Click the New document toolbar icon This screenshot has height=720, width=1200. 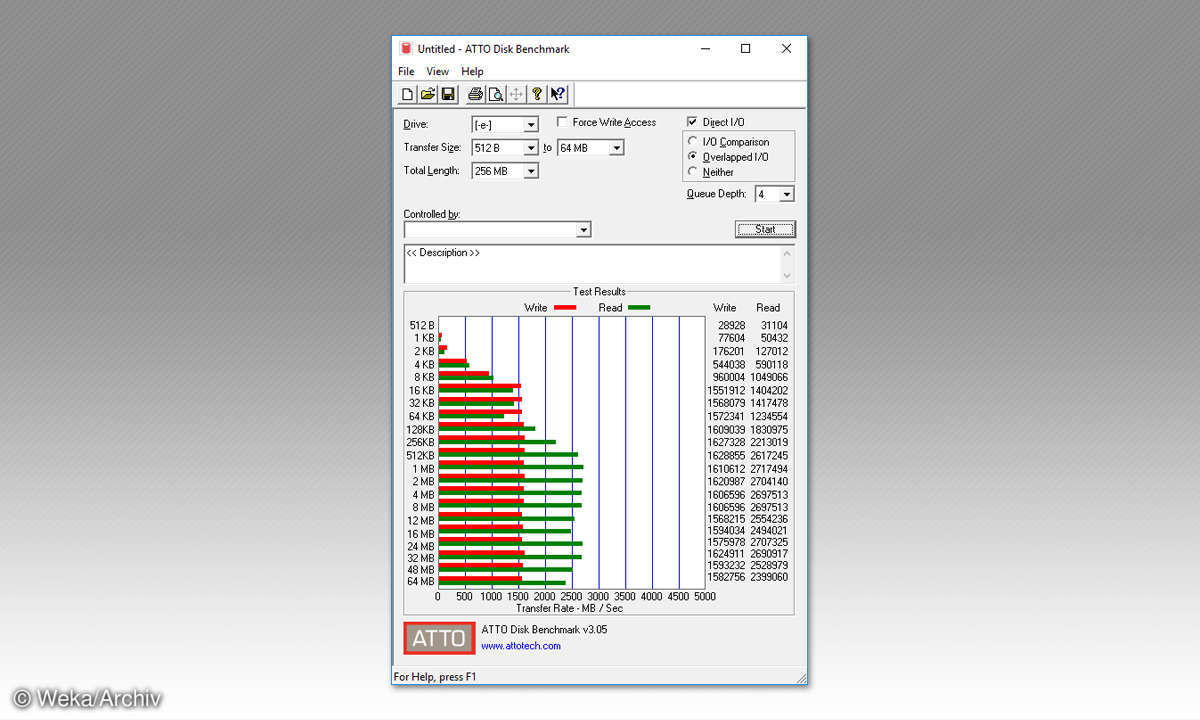tap(407, 94)
